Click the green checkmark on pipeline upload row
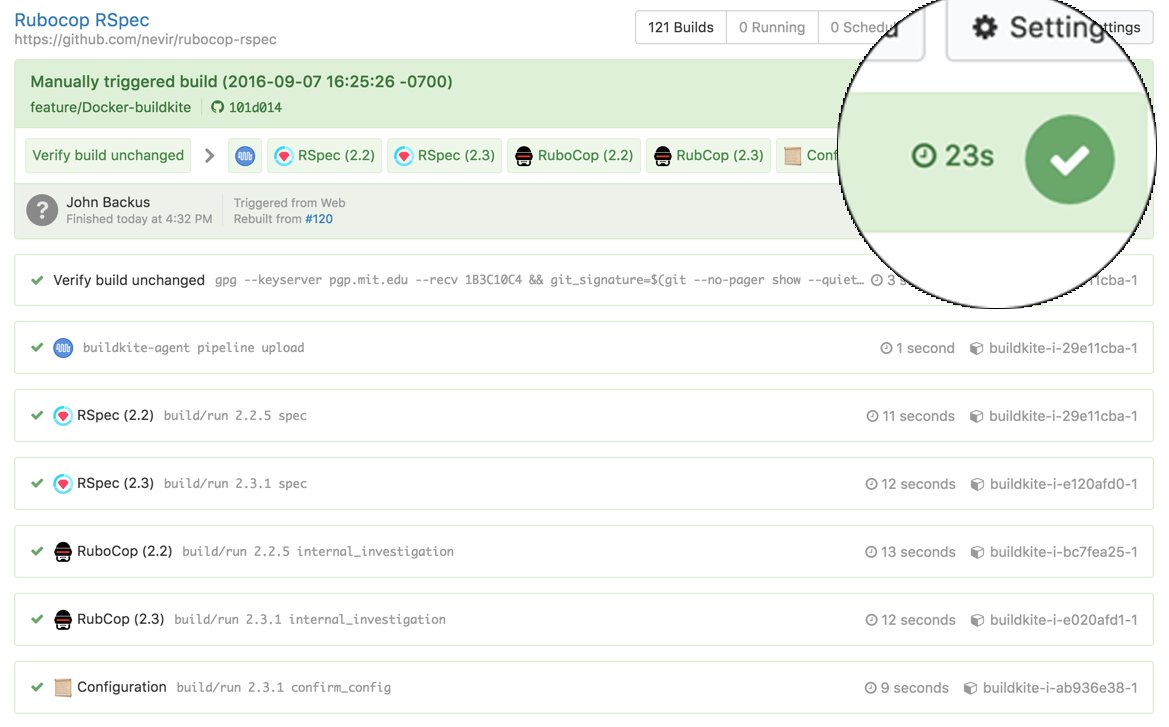The image size is (1169, 727). (37, 347)
